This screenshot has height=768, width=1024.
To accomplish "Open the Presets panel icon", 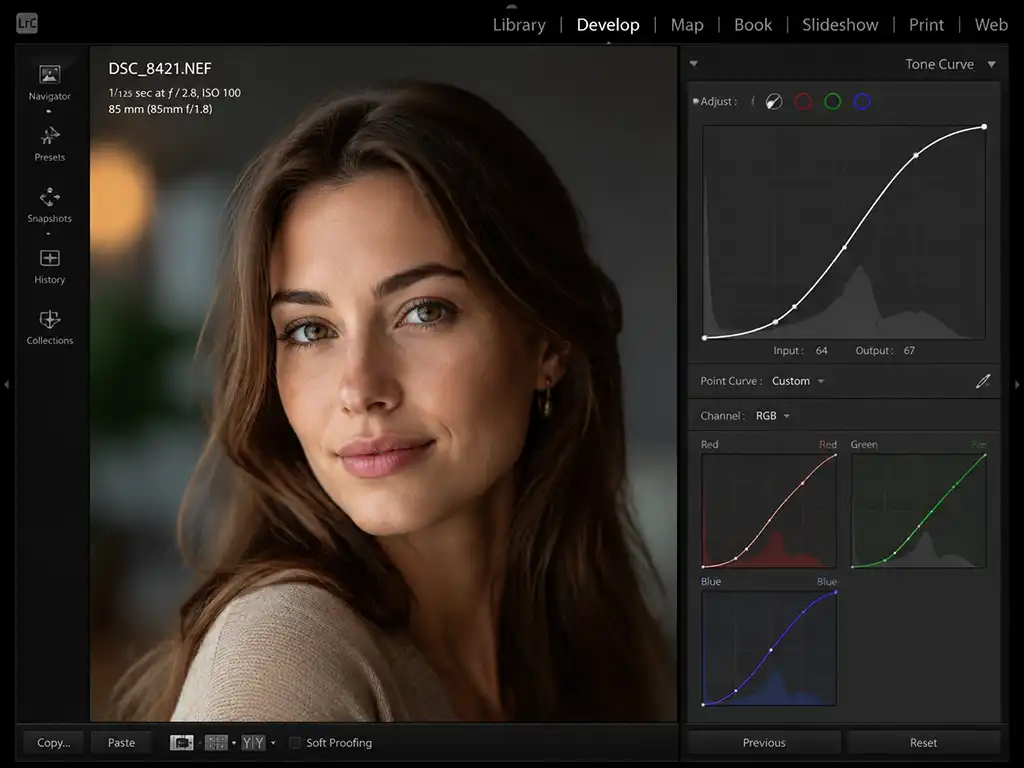I will tap(50, 136).
